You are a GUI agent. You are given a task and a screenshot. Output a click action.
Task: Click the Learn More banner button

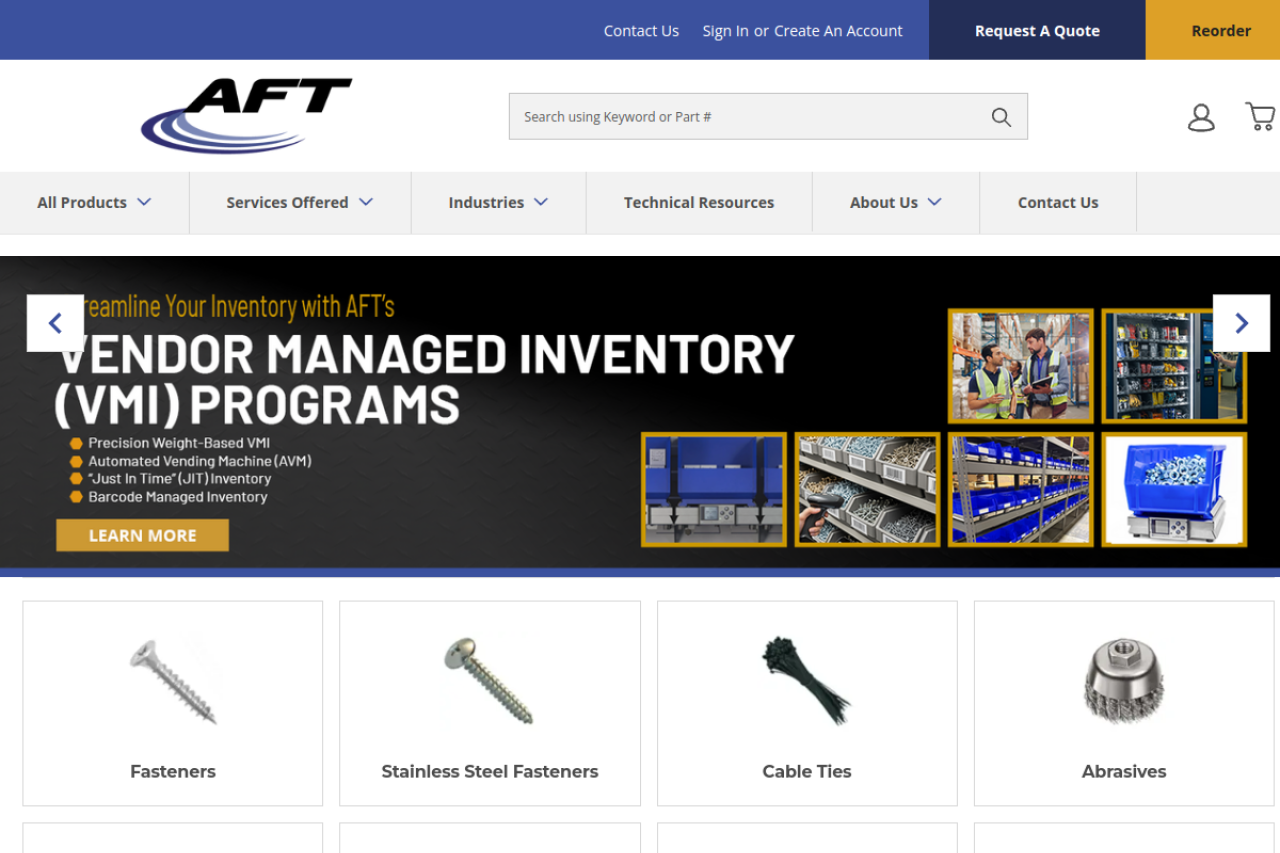142,535
